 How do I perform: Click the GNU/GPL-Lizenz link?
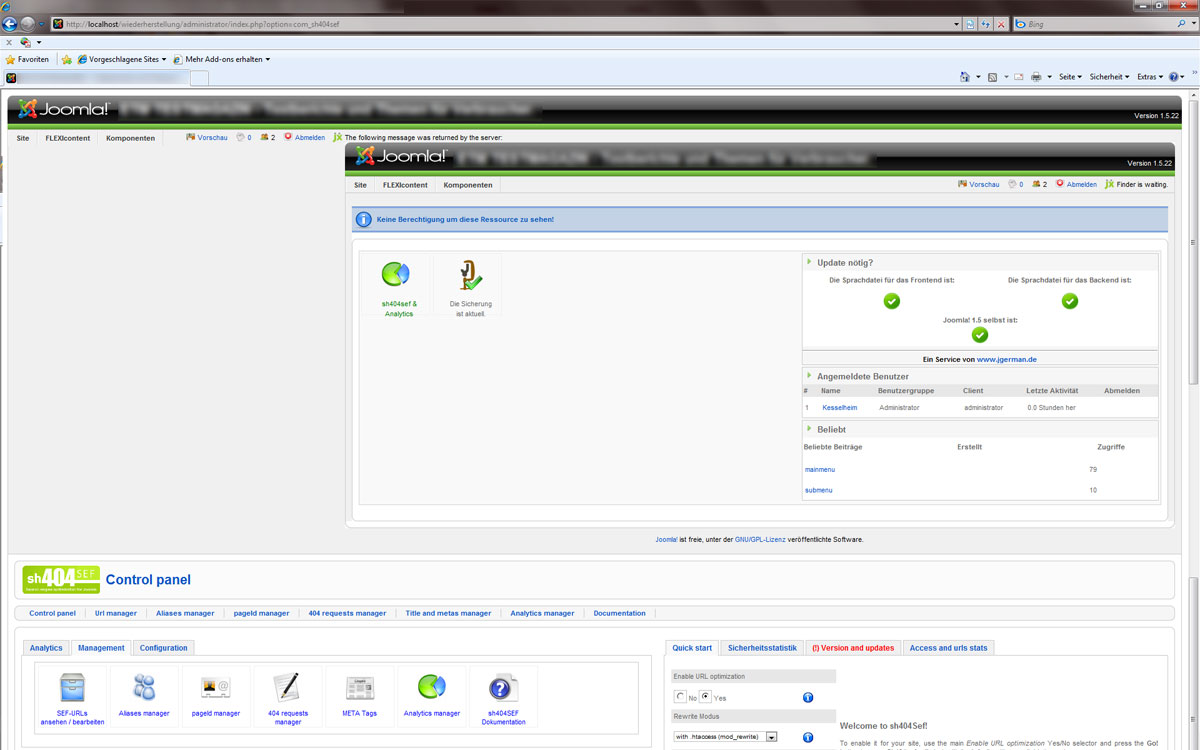(760, 539)
